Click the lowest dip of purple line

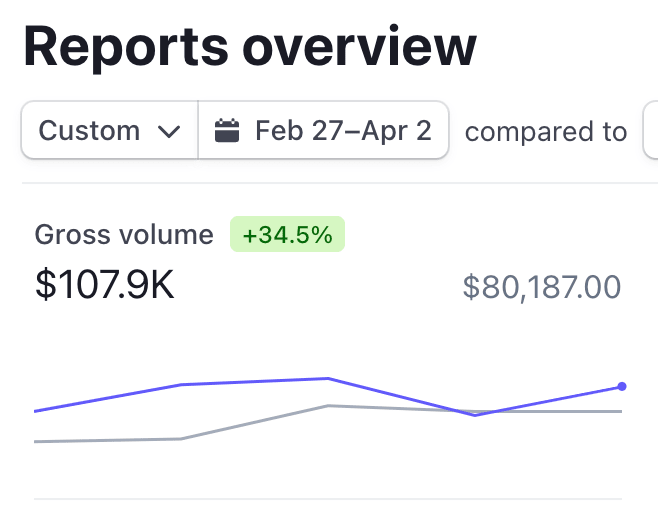[x=475, y=415]
